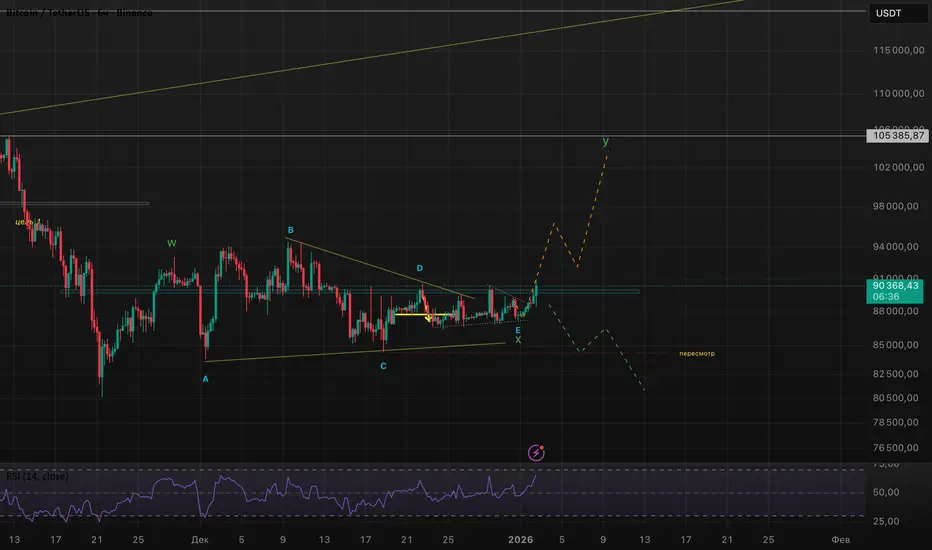932x550 pixels.
Task: Click the 110 000,00 price axis label
Action: 898,93
